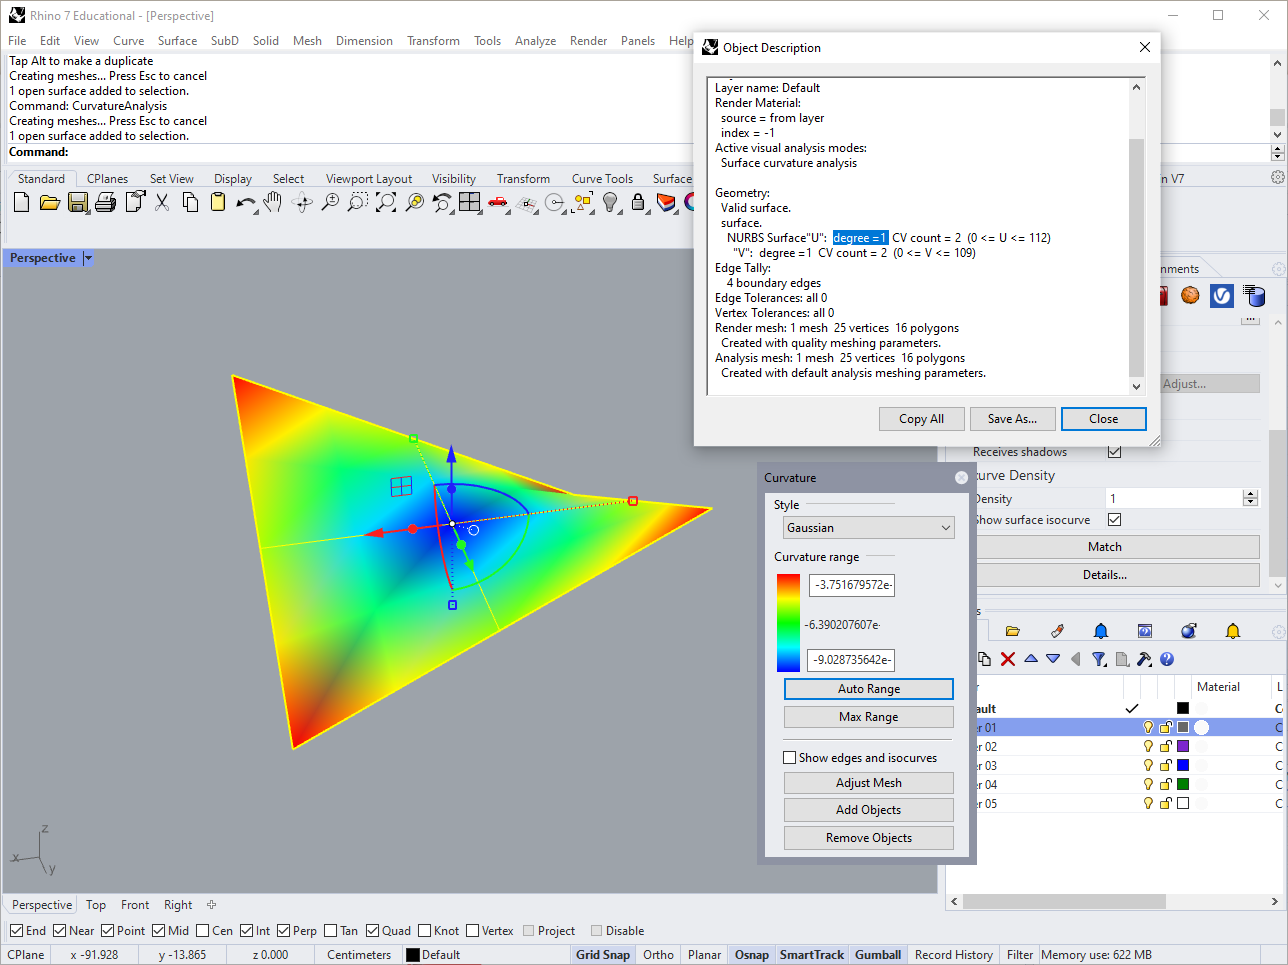Click the Save floppy disk icon

coord(78,203)
